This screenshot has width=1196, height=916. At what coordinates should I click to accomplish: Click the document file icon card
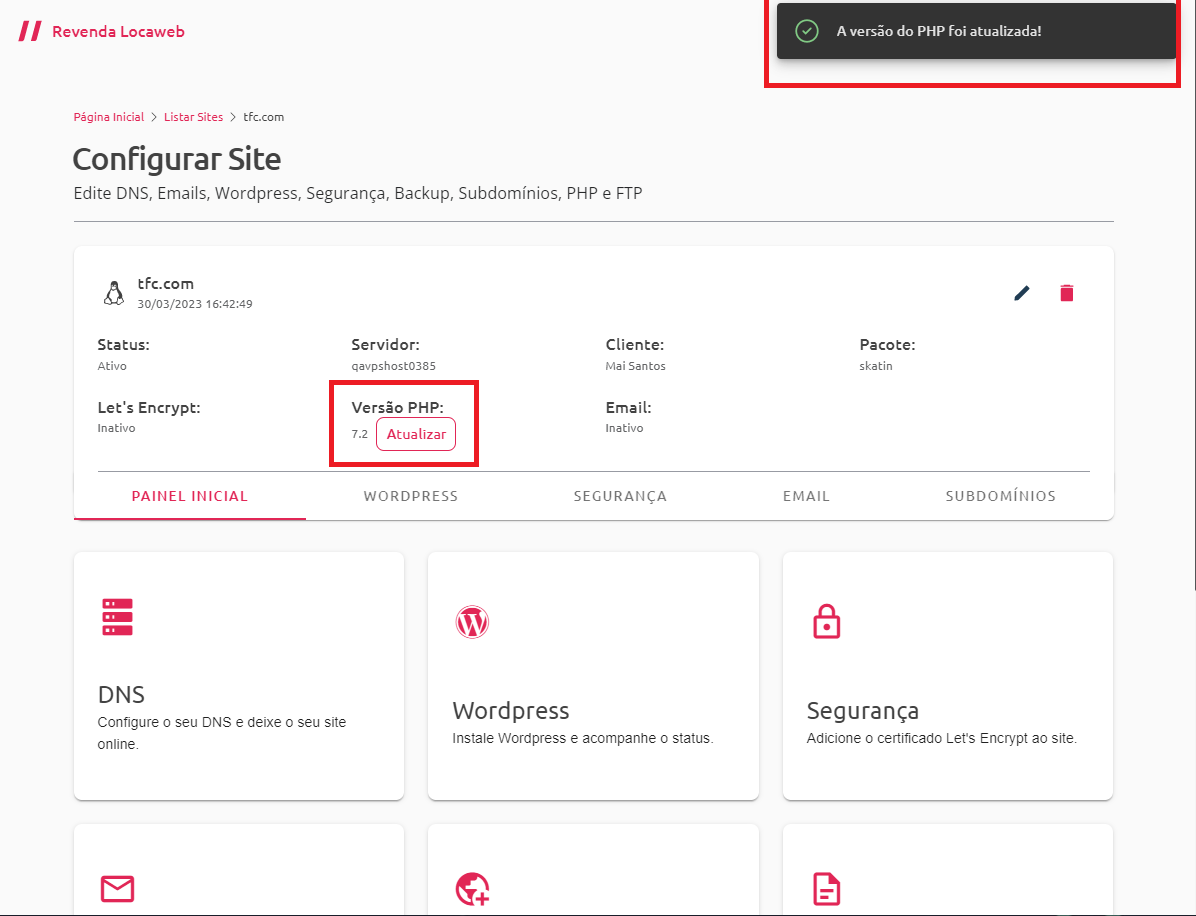coord(827,889)
